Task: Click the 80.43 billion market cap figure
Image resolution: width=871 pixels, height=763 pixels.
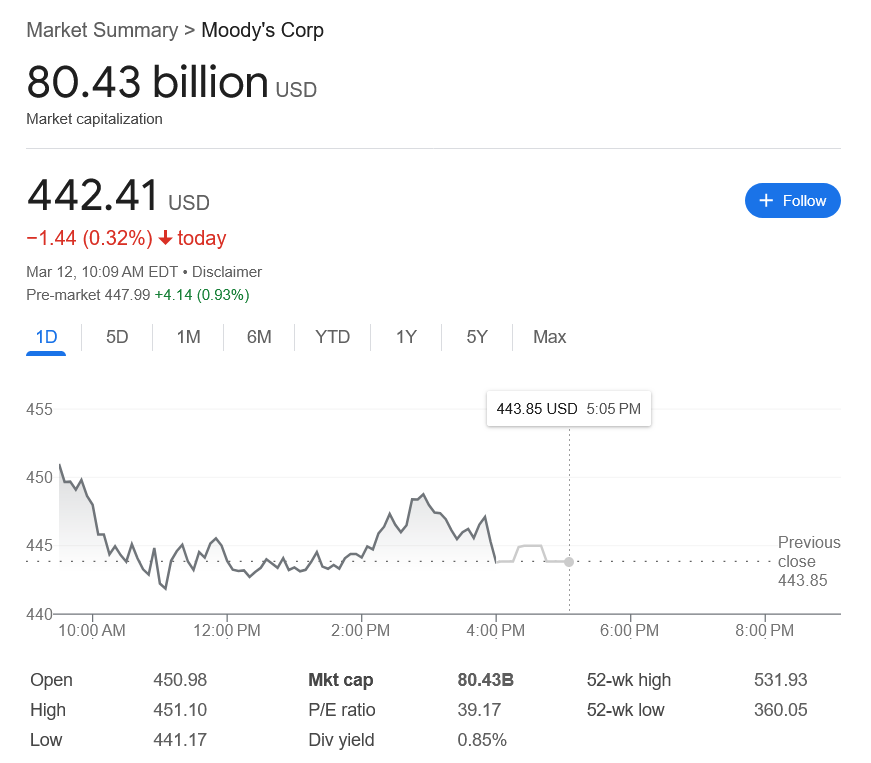Action: click(148, 82)
